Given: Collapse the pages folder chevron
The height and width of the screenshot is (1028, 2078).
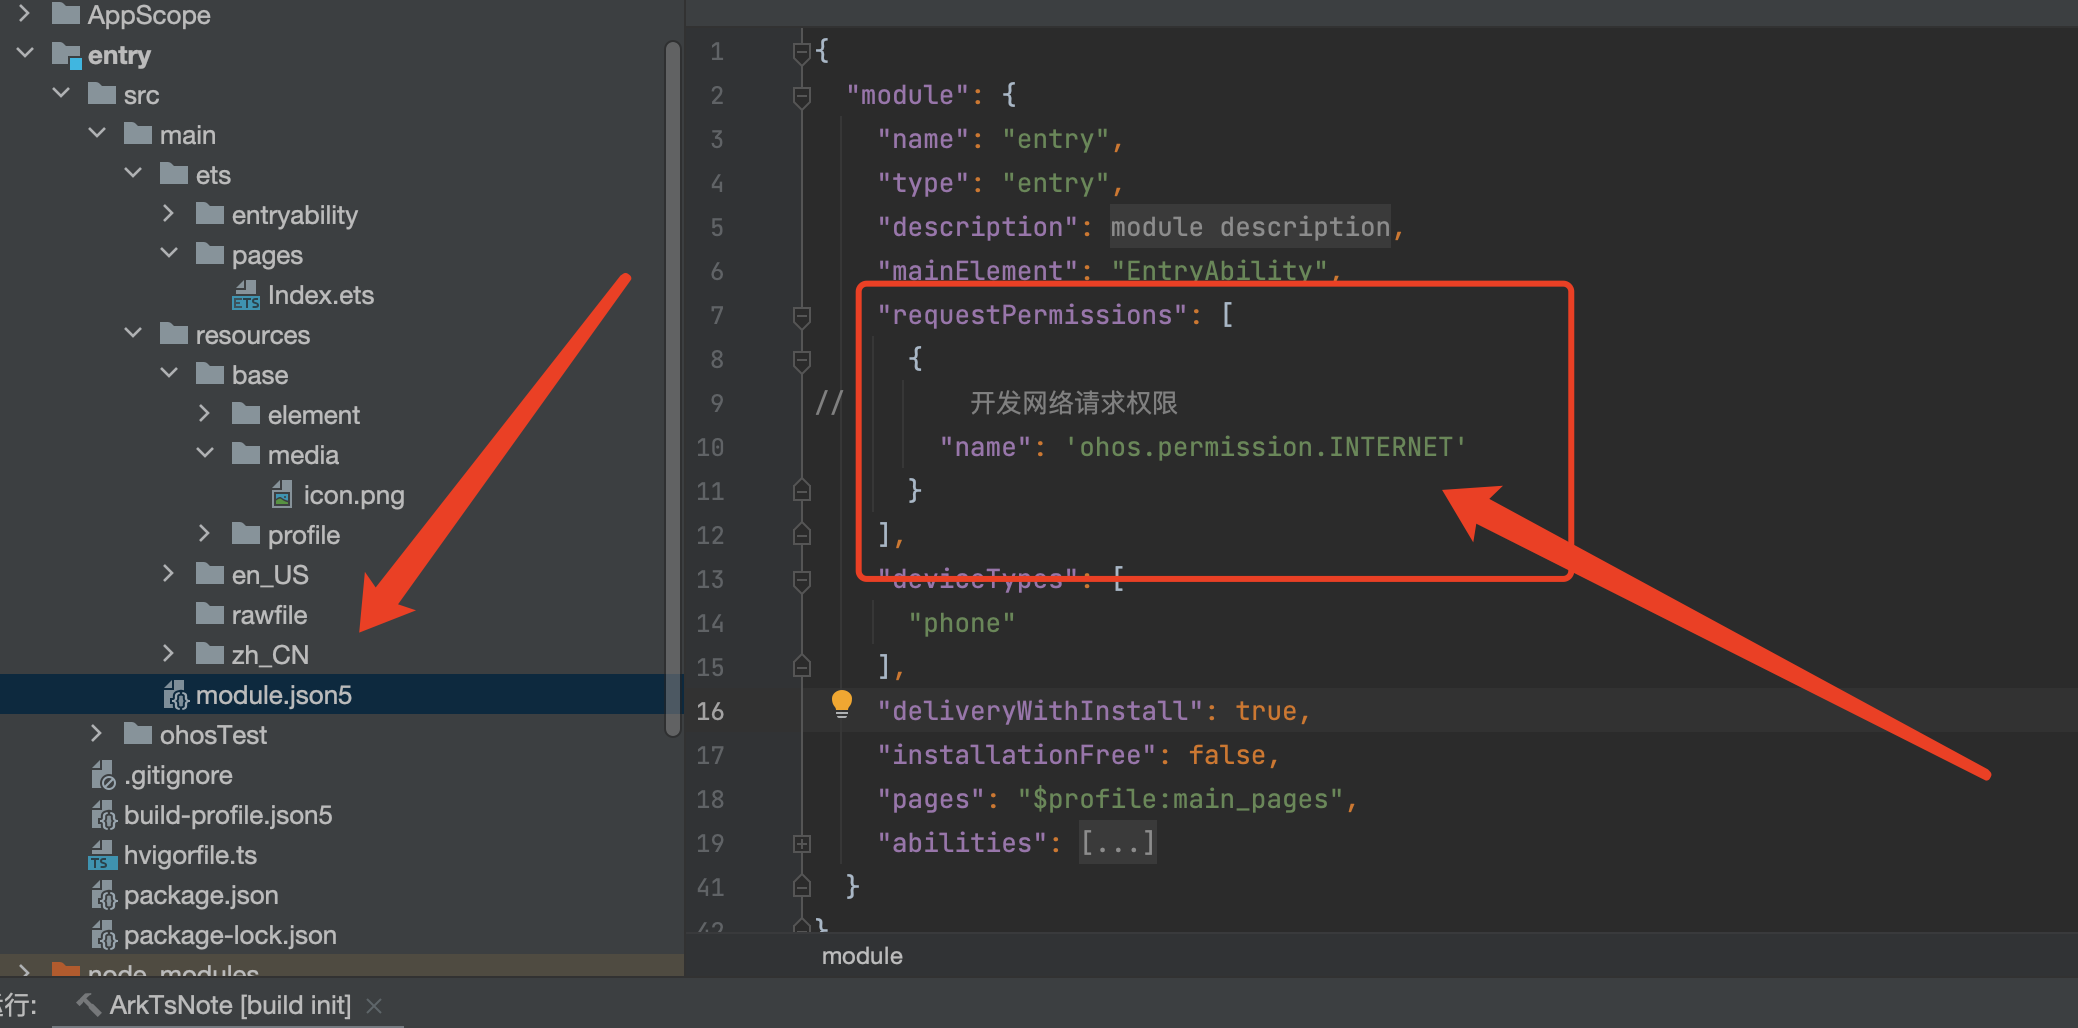Looking at the screenshot, I should pyautogui.click(x=170, y=253).
